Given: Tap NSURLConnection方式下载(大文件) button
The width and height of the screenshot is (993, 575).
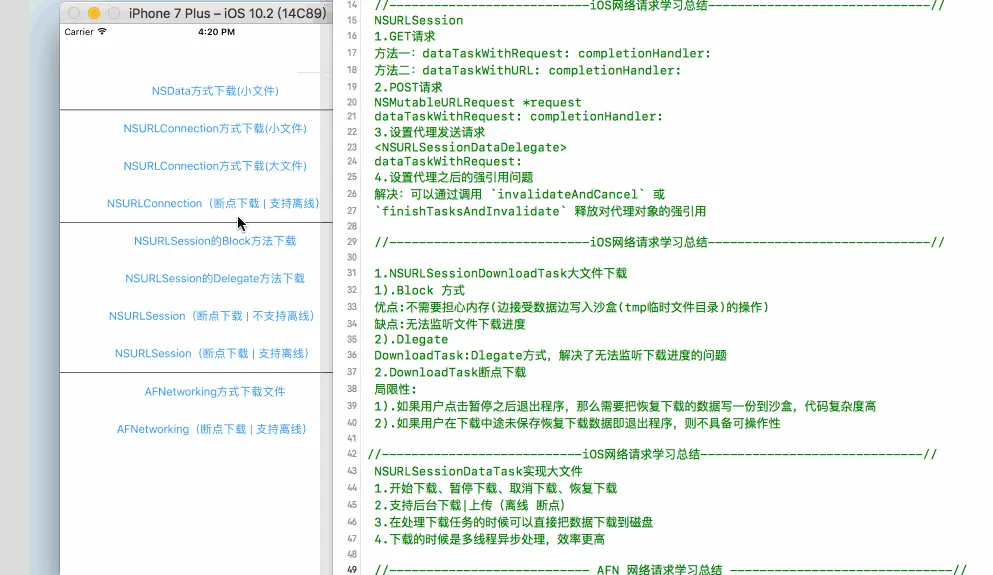Looking at the screenshot, I should pyautogui.click(x=215, y=166).
